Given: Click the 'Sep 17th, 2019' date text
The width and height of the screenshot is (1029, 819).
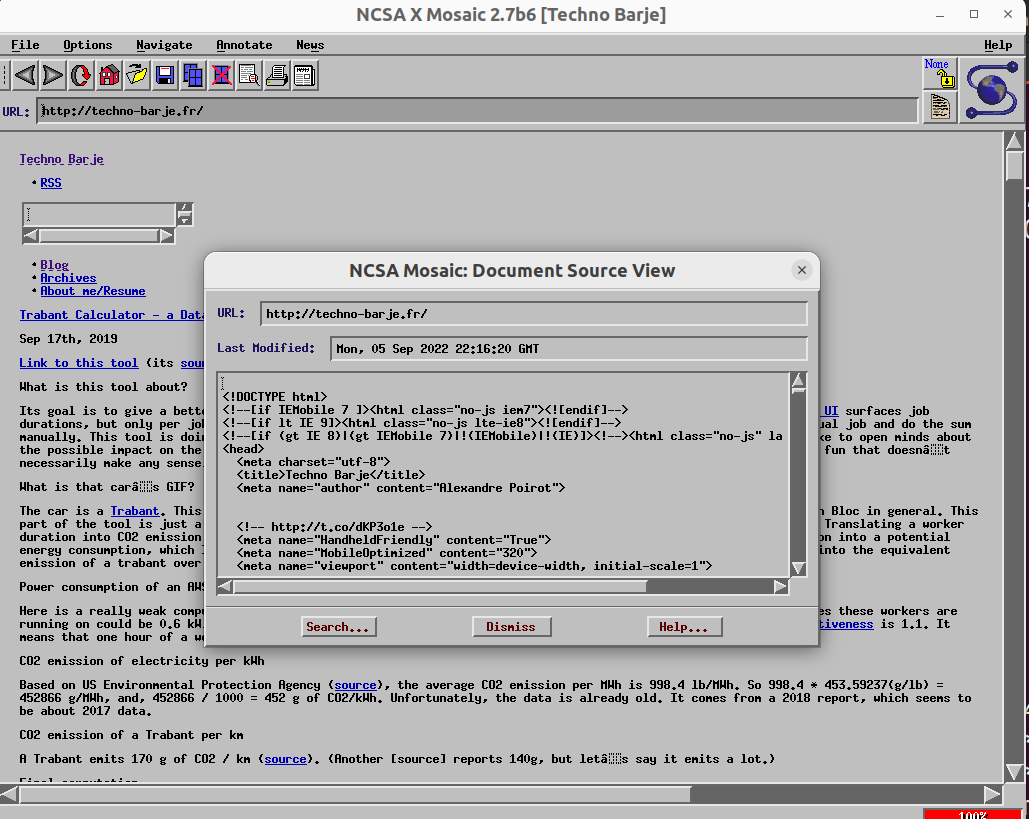Looking at the screenshot, I should pyautogui.click(x=68, y=339).
